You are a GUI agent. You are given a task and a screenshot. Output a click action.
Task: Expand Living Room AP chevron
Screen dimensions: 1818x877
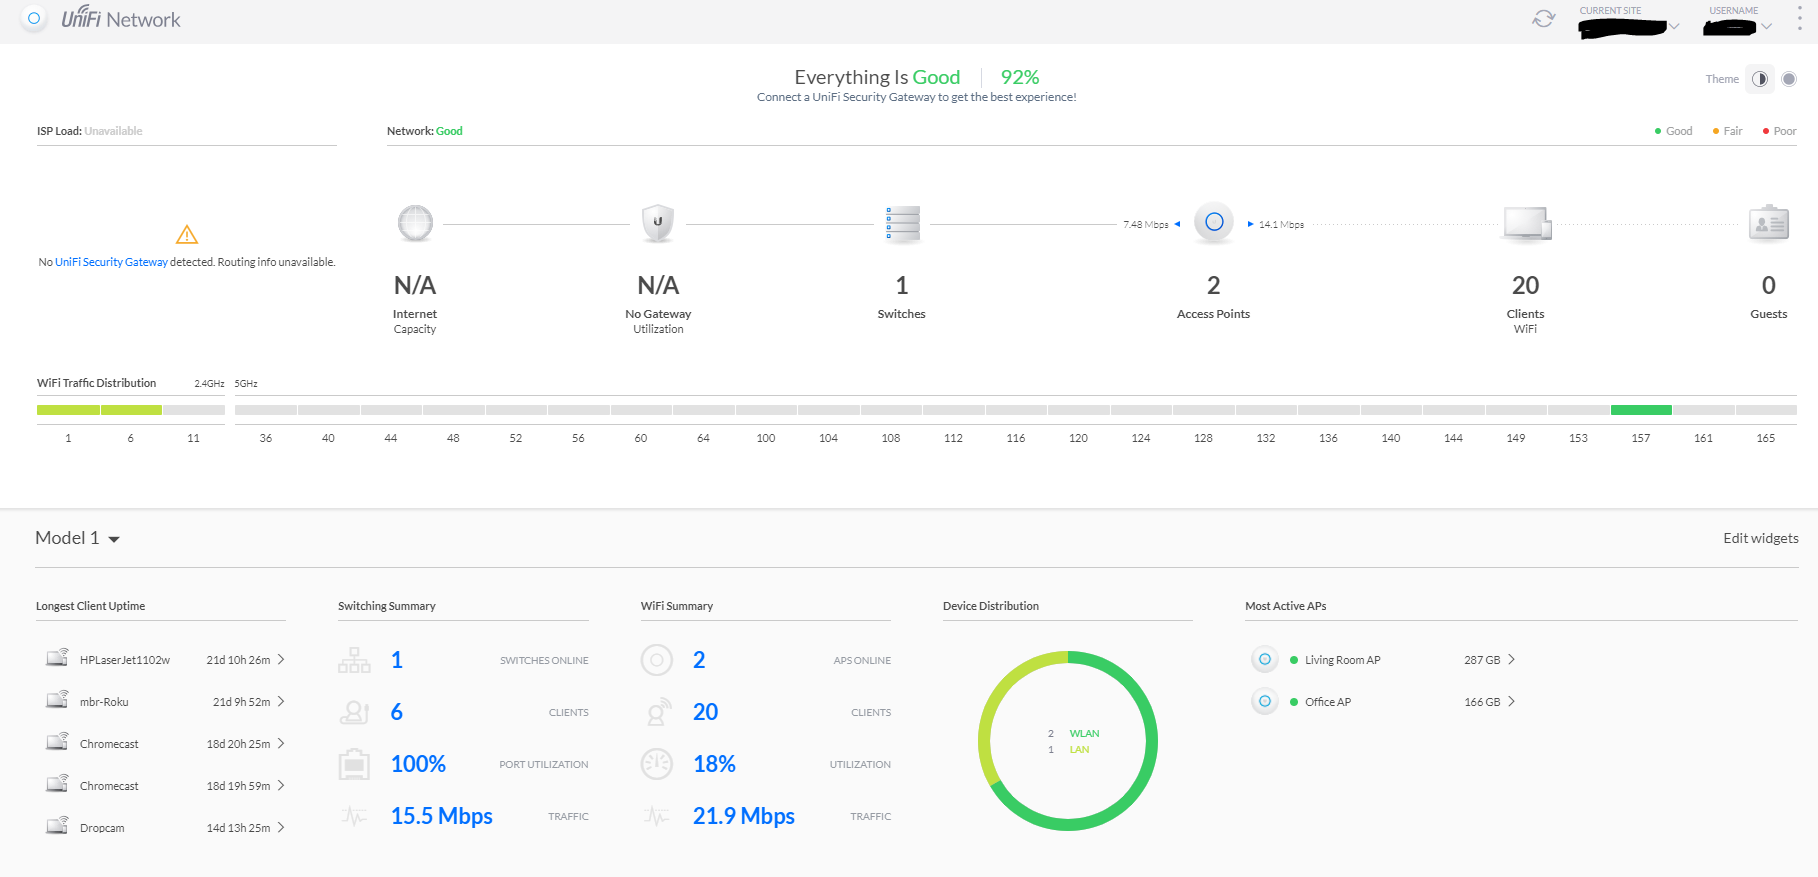(1511, 660)
